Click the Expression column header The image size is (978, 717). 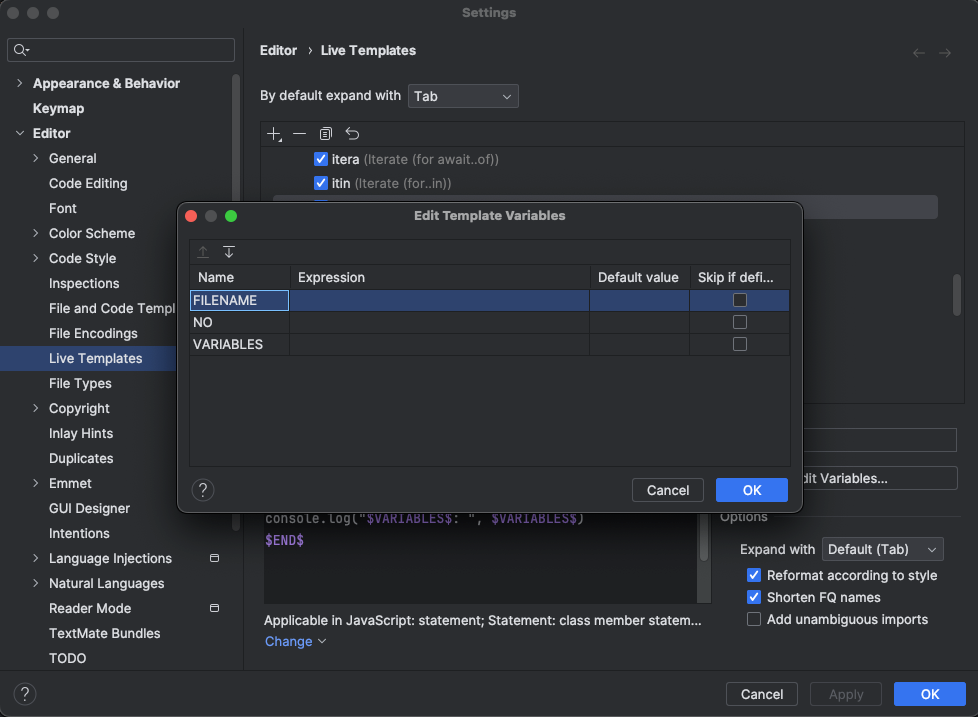[x=440, y=277]
